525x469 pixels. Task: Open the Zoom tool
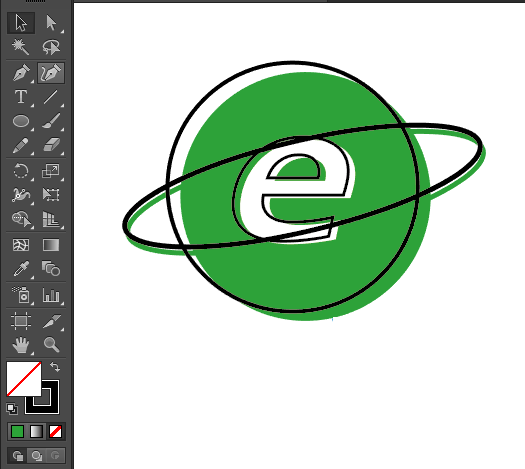(51, 344)
